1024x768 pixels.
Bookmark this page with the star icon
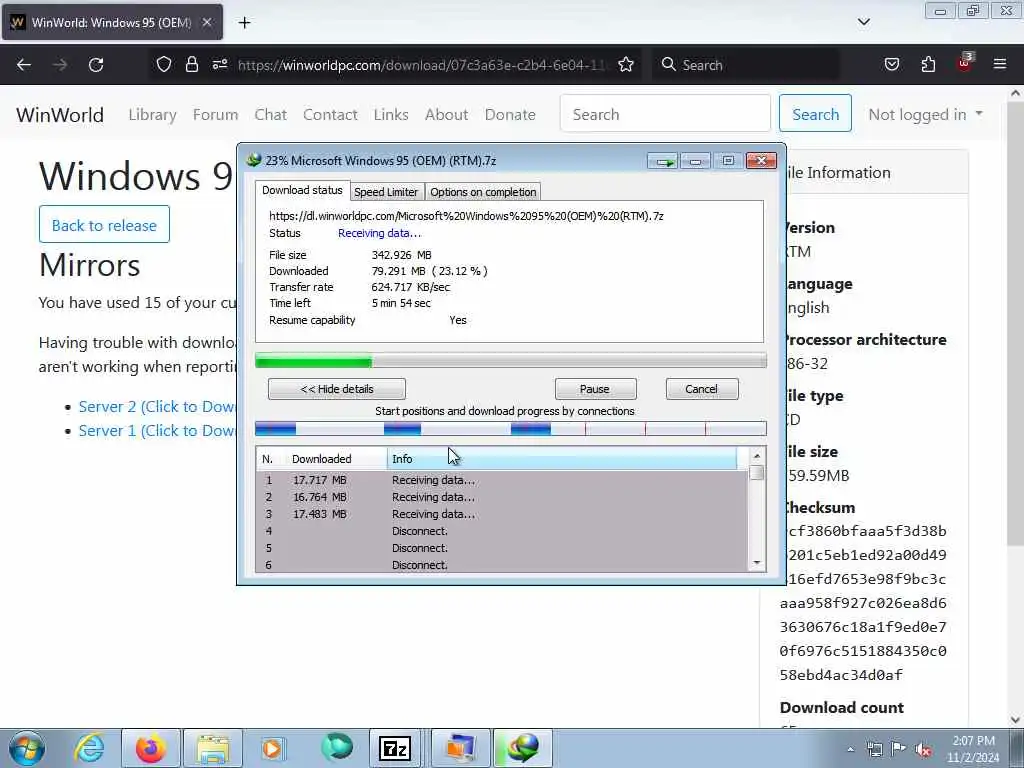coord(626,64)
